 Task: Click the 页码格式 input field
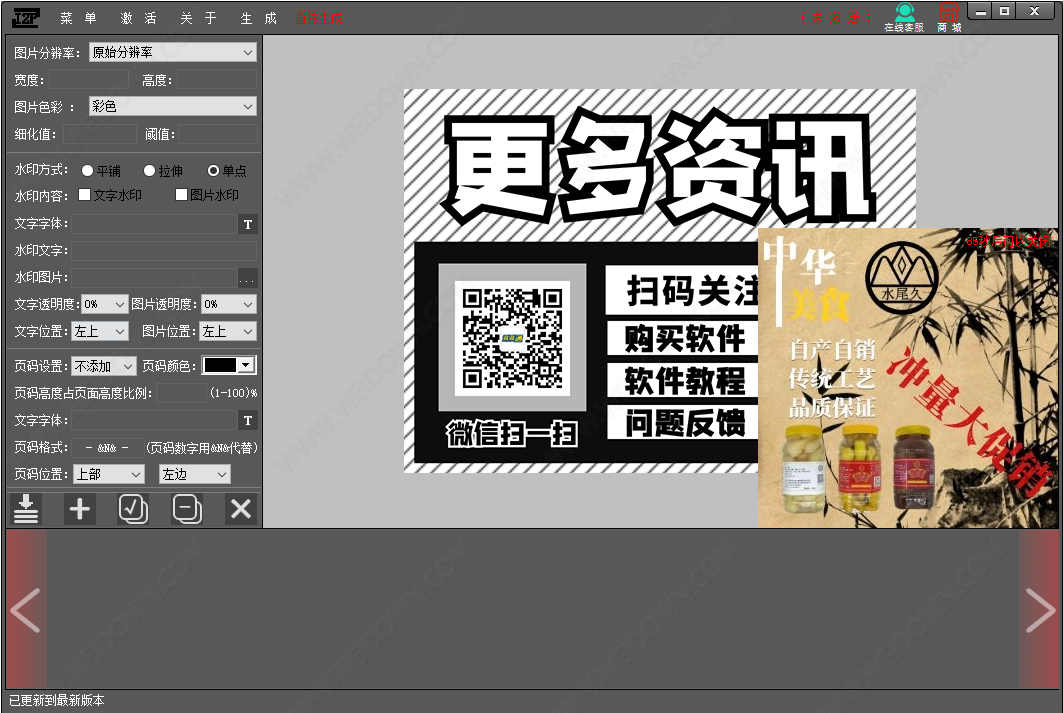[x=106, y=448]
